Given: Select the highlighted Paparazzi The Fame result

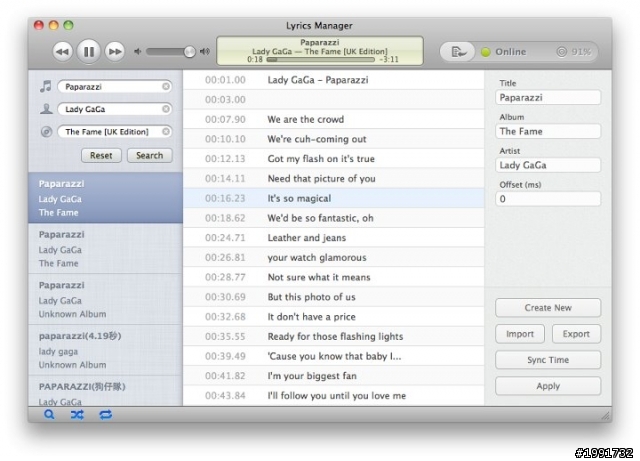Looking at the screenshot, I should click(x=105, y=198).
